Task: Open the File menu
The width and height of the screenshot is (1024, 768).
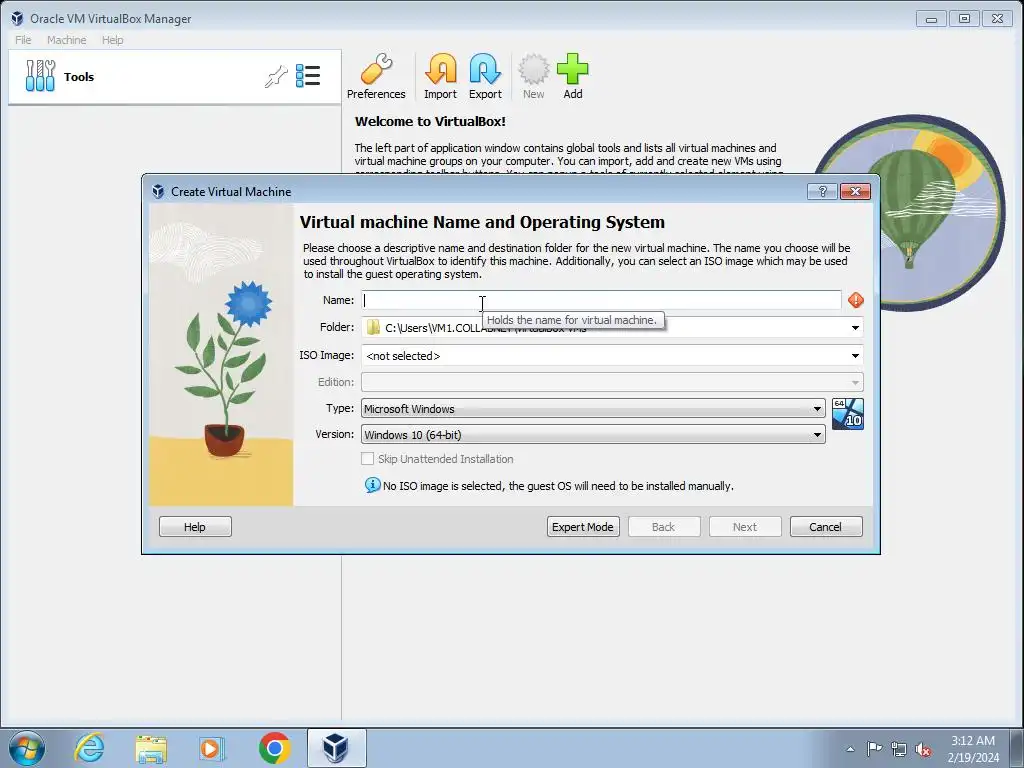Action: pyautogui.click(x=23, y=40)
